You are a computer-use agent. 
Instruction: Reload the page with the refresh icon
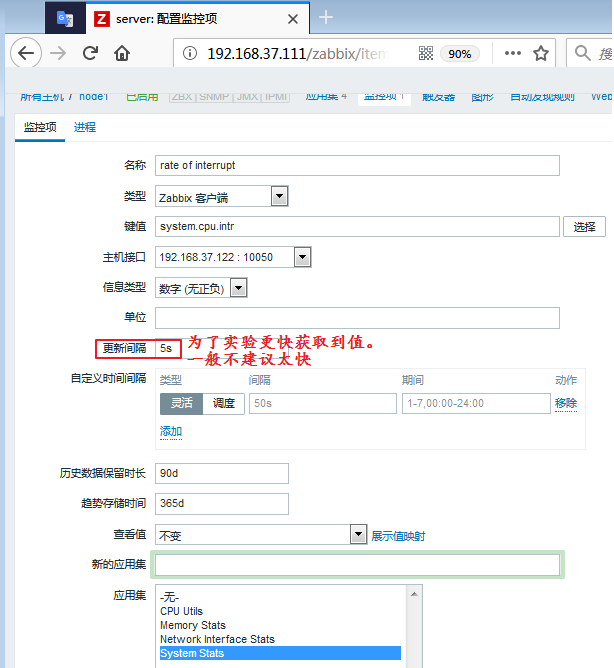pyautogui.click(x=90, y=54)
